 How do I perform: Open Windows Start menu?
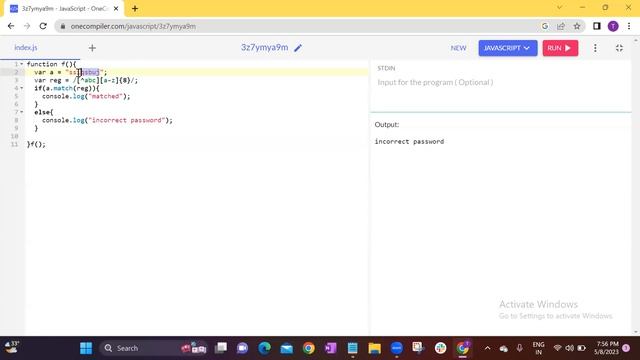coord(86,348)
